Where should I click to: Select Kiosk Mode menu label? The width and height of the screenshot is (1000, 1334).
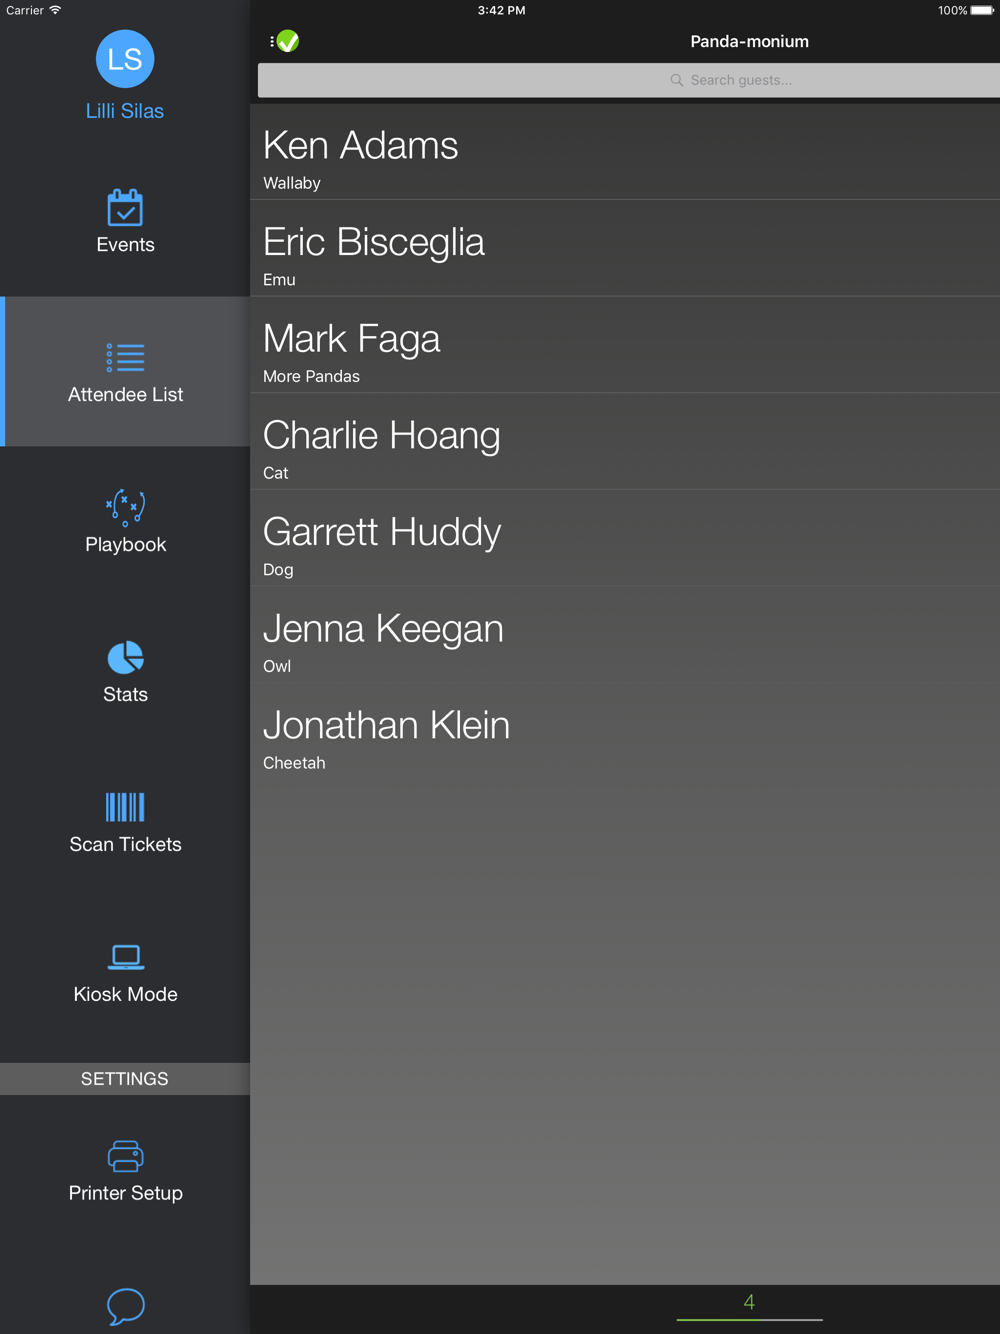[x=125, y=995]
